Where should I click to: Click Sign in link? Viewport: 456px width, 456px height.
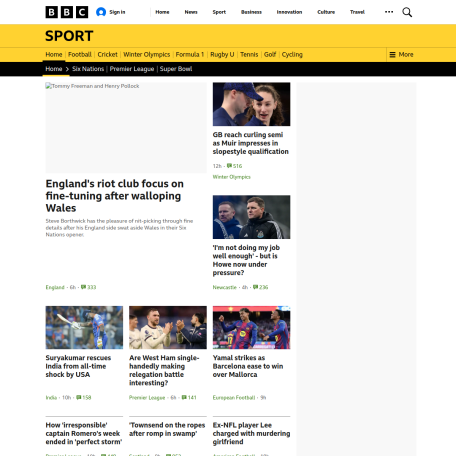point(117,12)
